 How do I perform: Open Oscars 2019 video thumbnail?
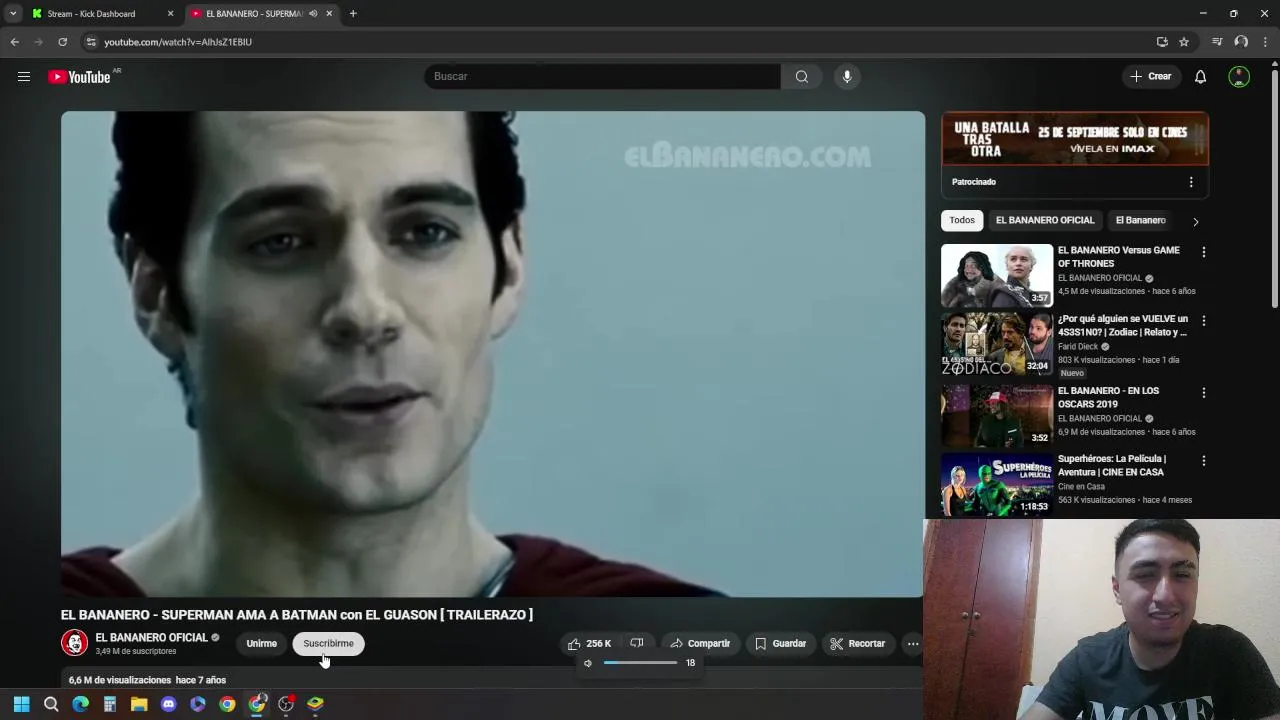997,415
